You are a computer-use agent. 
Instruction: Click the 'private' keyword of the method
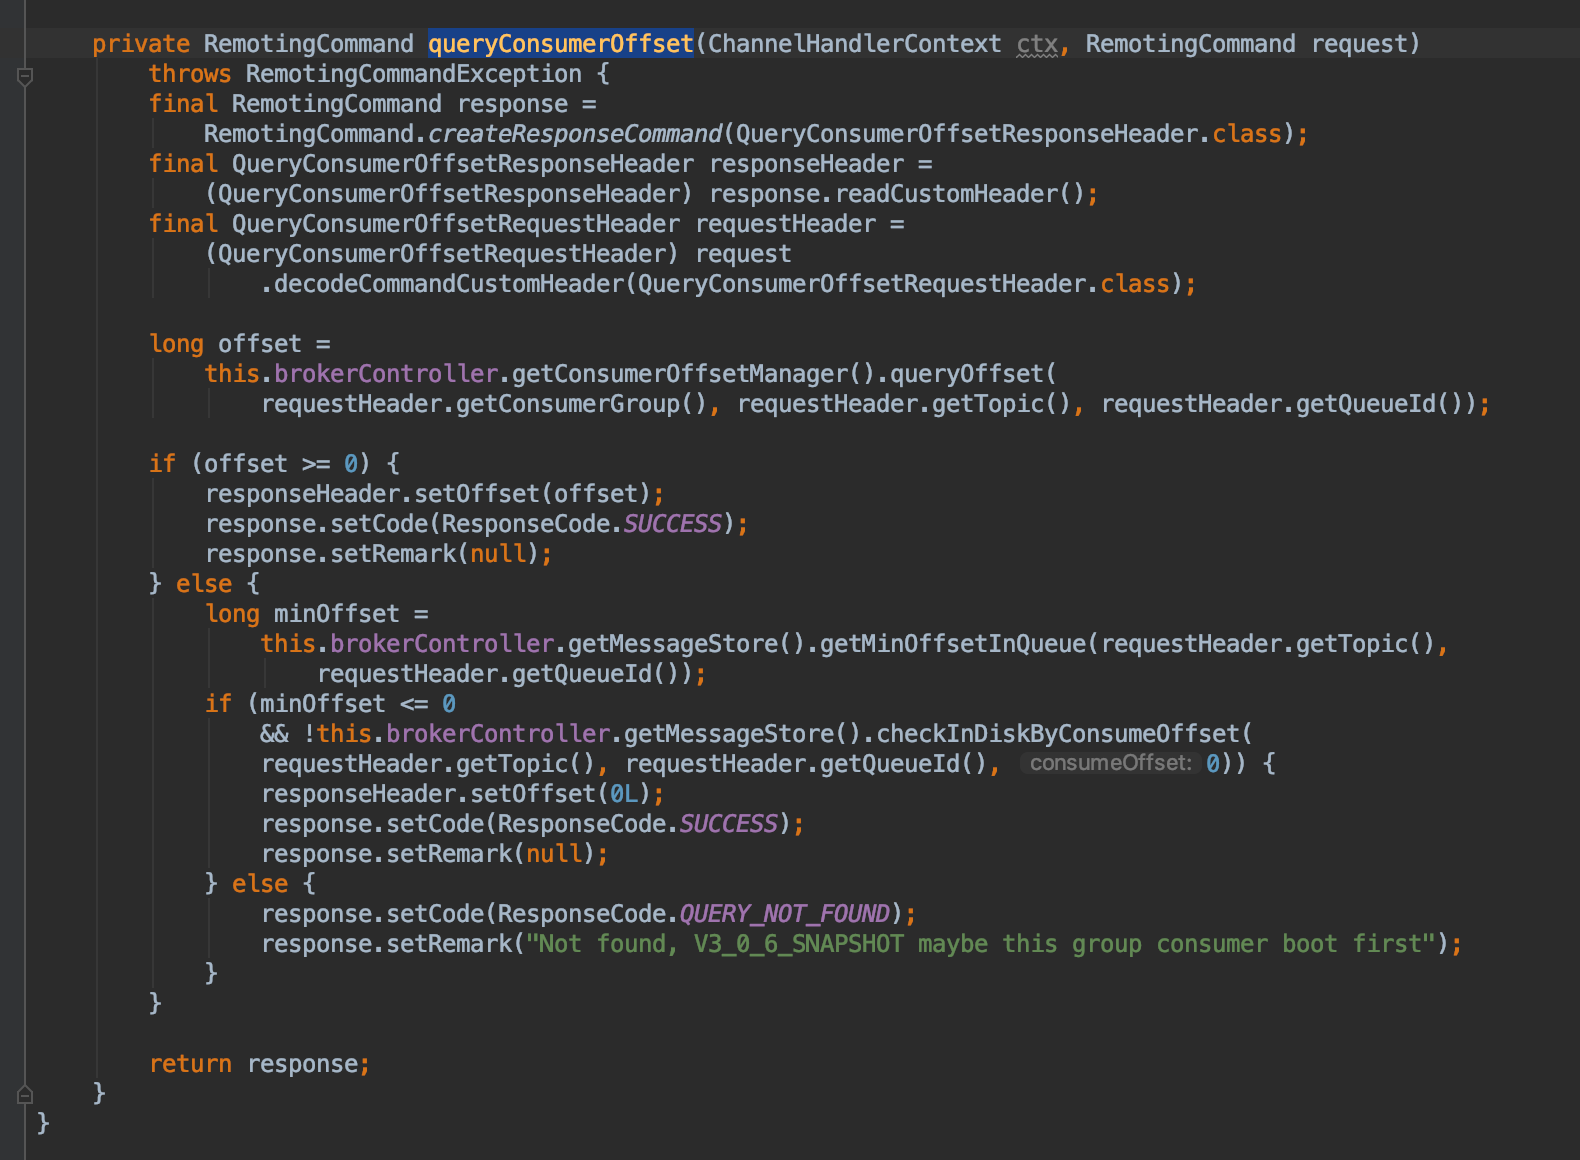pos(141,44)
